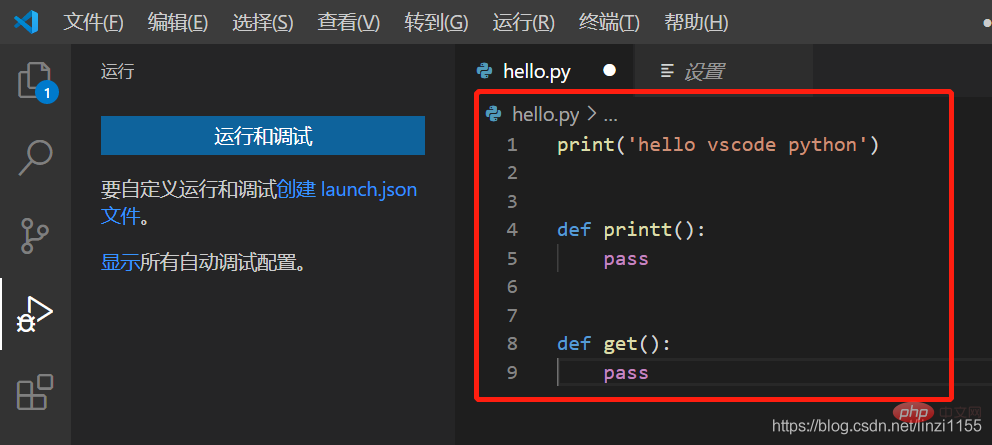The image size is (992, 445).
Task: Click 'def printt():' code line
Action: (631, 230)
